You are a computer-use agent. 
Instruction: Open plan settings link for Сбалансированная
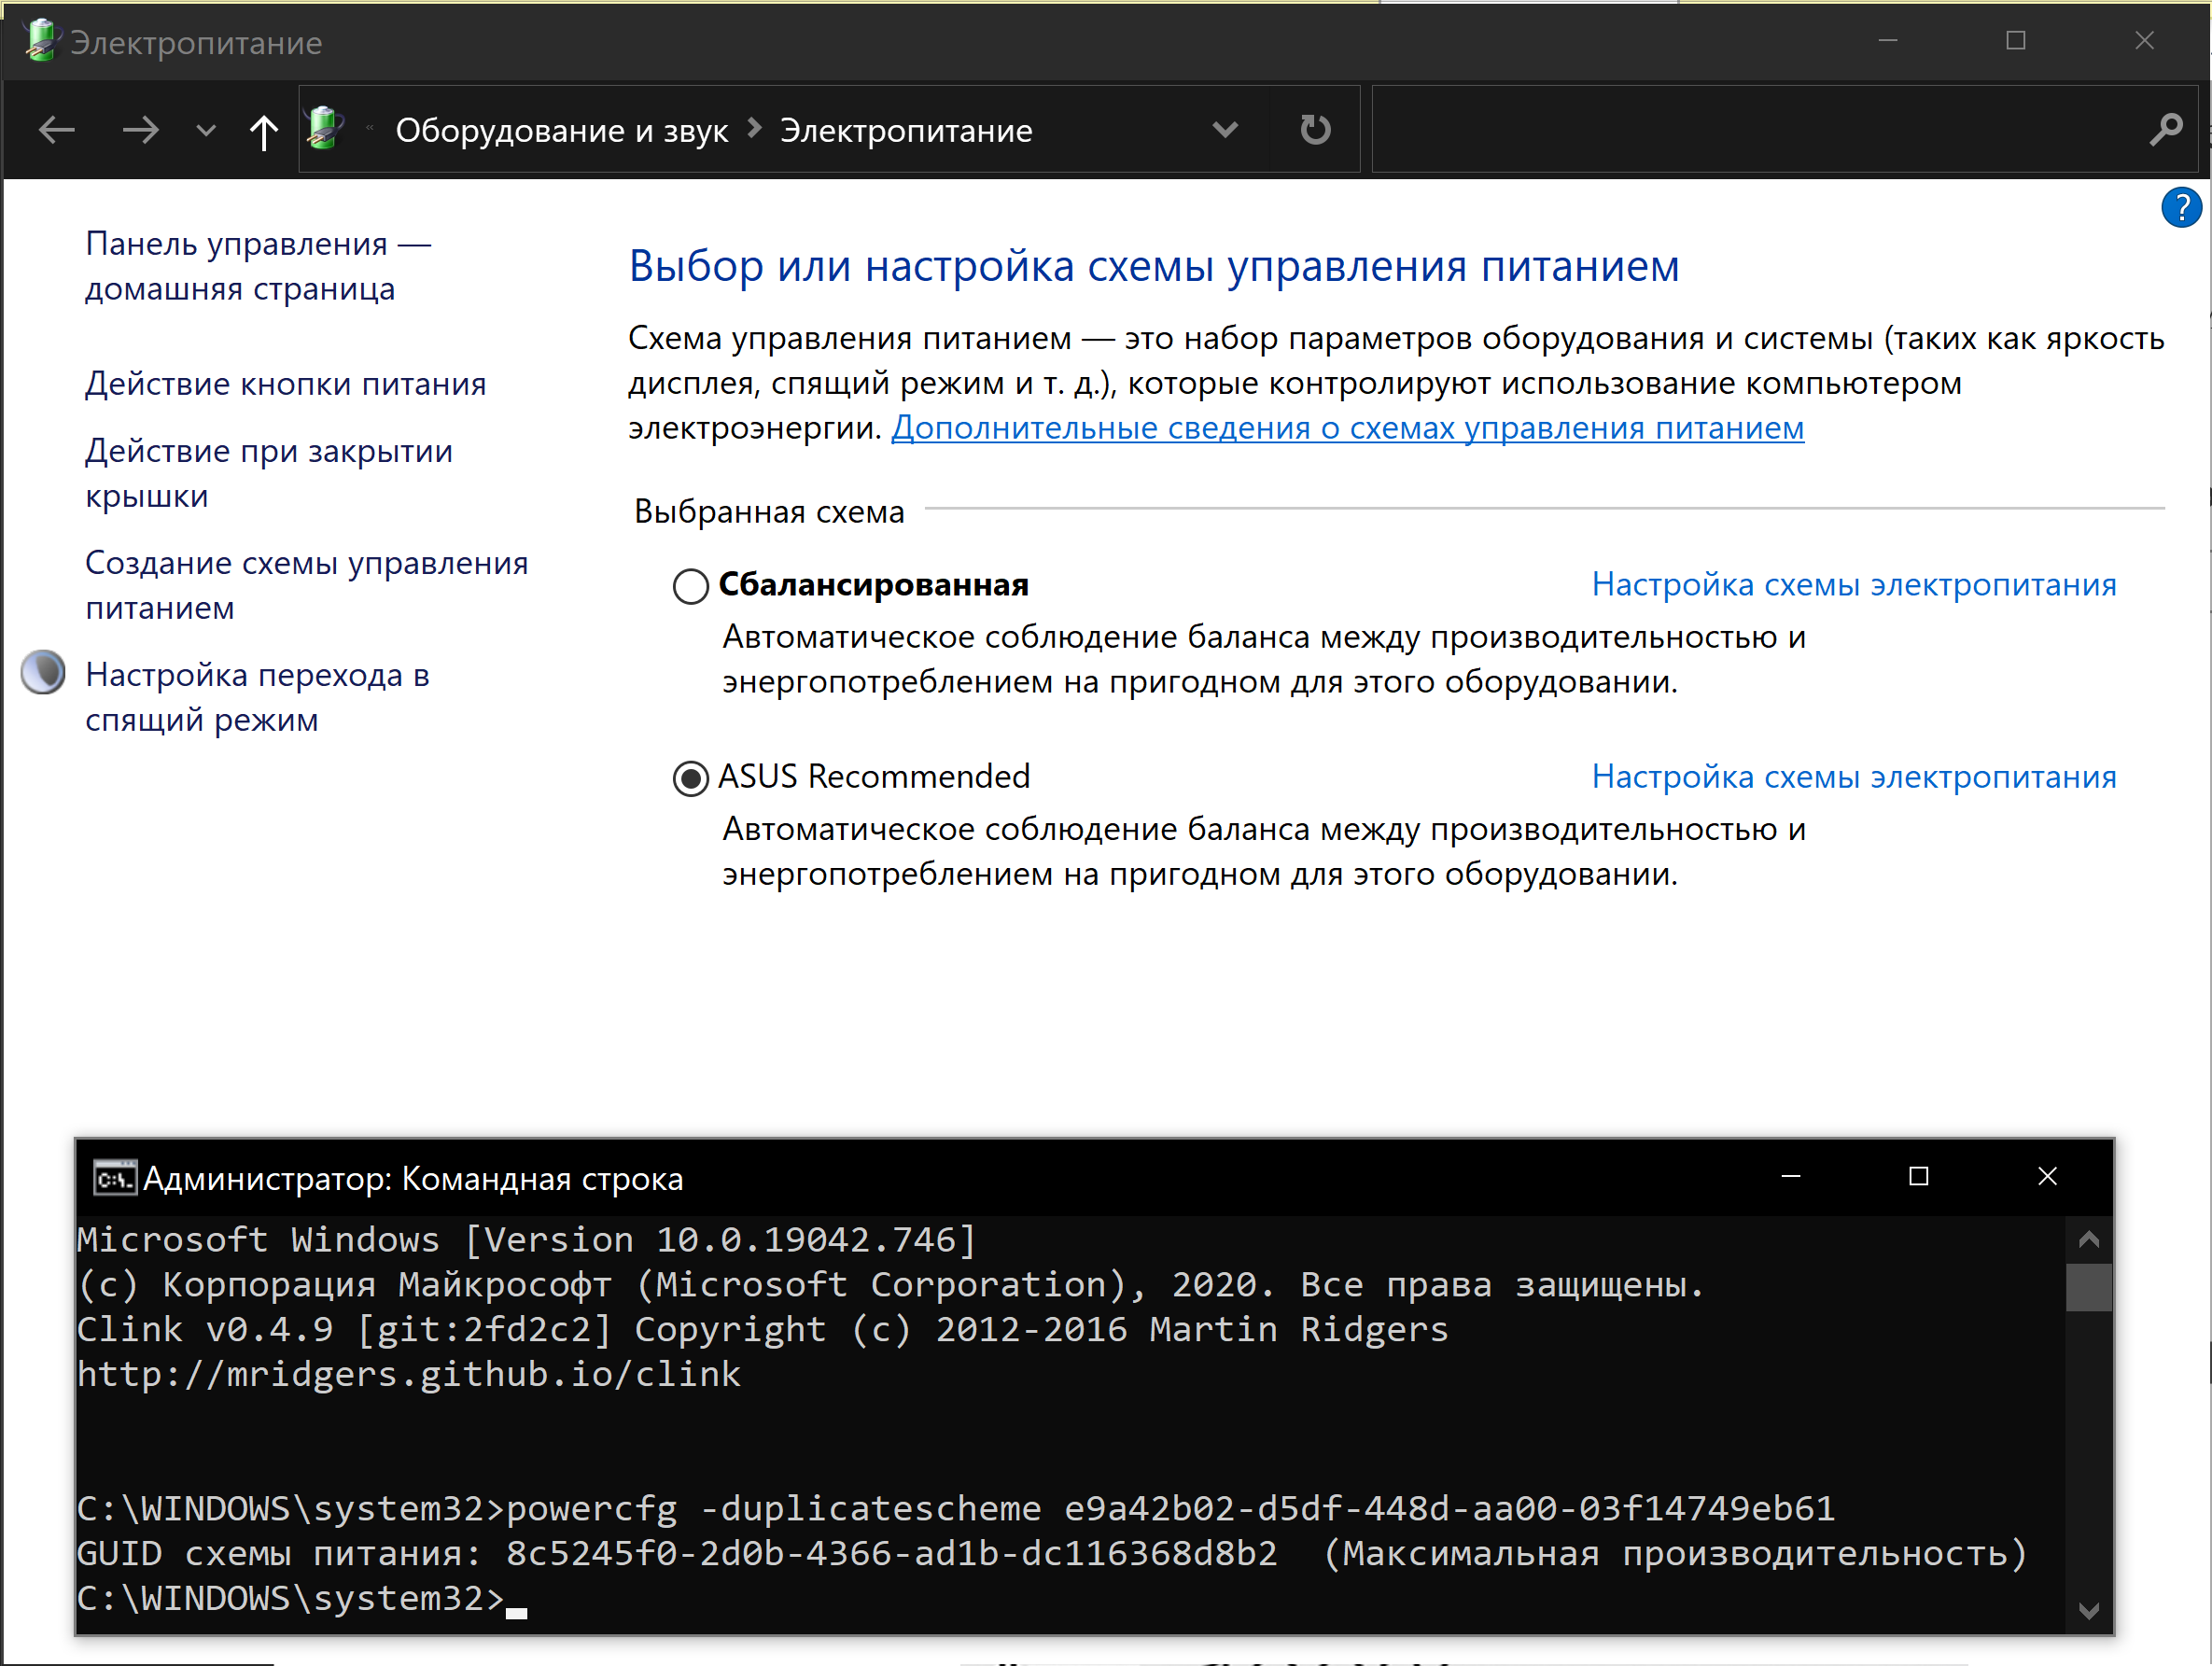coord(1854,584)
